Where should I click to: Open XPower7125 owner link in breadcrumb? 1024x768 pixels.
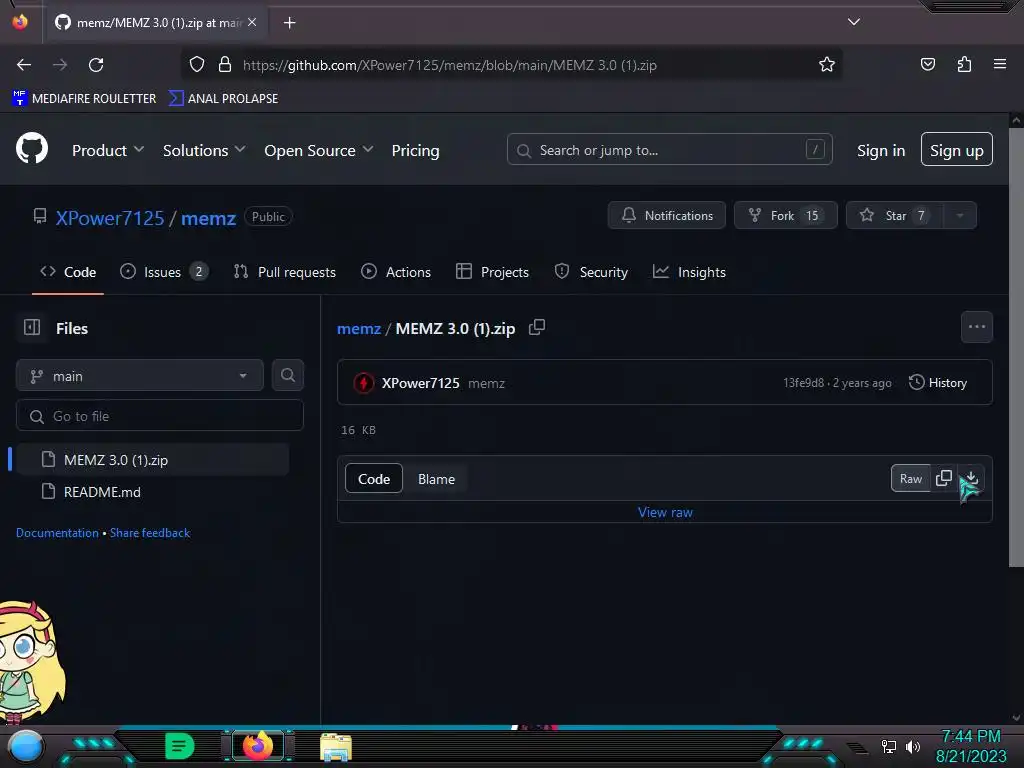tap(110, 218)
